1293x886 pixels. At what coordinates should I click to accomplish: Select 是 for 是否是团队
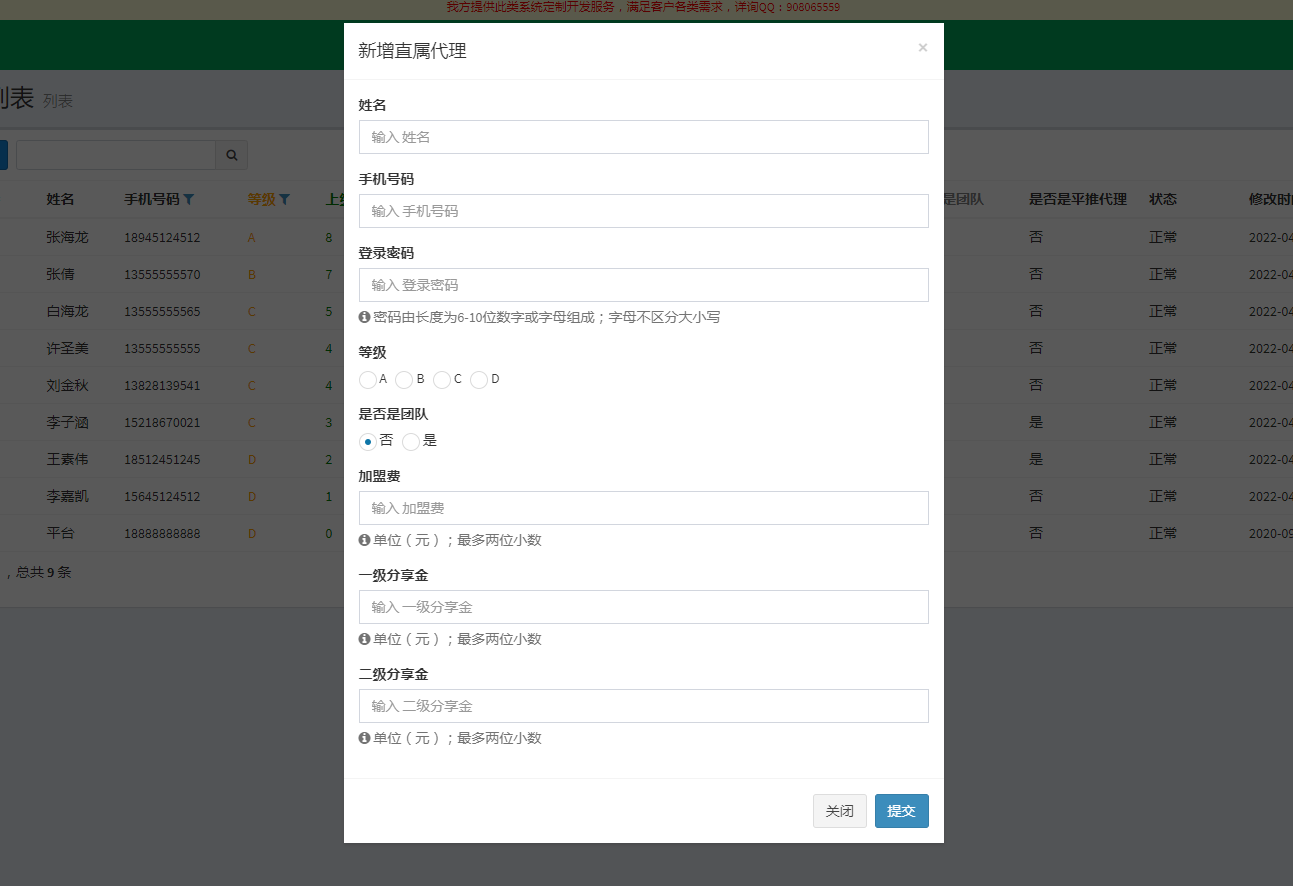point(411,442)
